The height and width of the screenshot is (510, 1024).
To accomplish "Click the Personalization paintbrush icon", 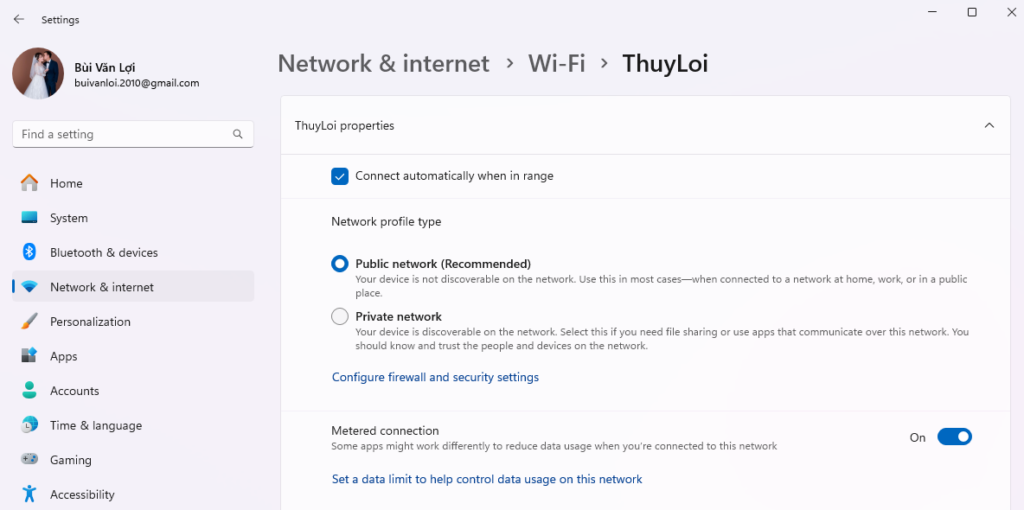I will (x=30, y=321).
